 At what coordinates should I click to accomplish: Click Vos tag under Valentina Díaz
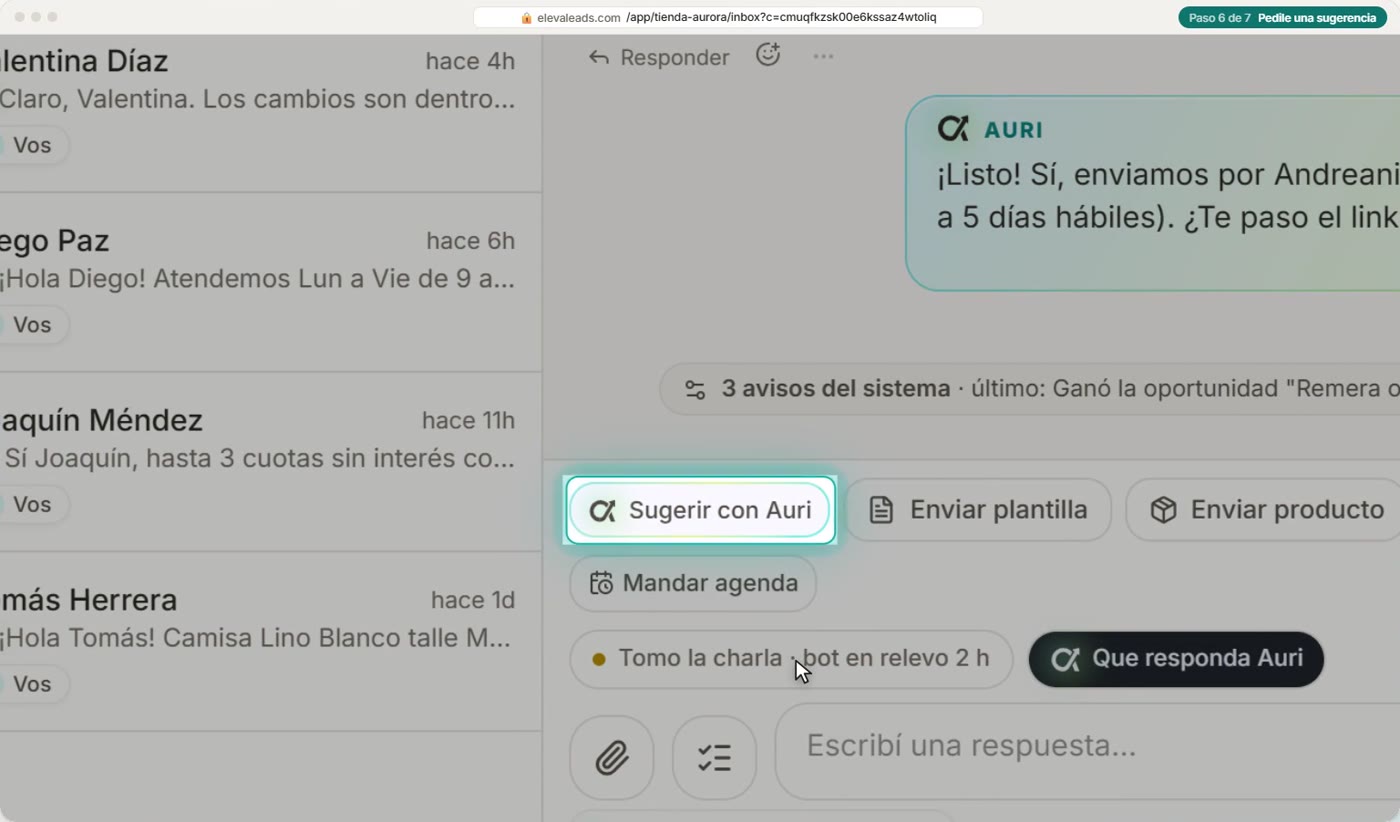point(32,145)
